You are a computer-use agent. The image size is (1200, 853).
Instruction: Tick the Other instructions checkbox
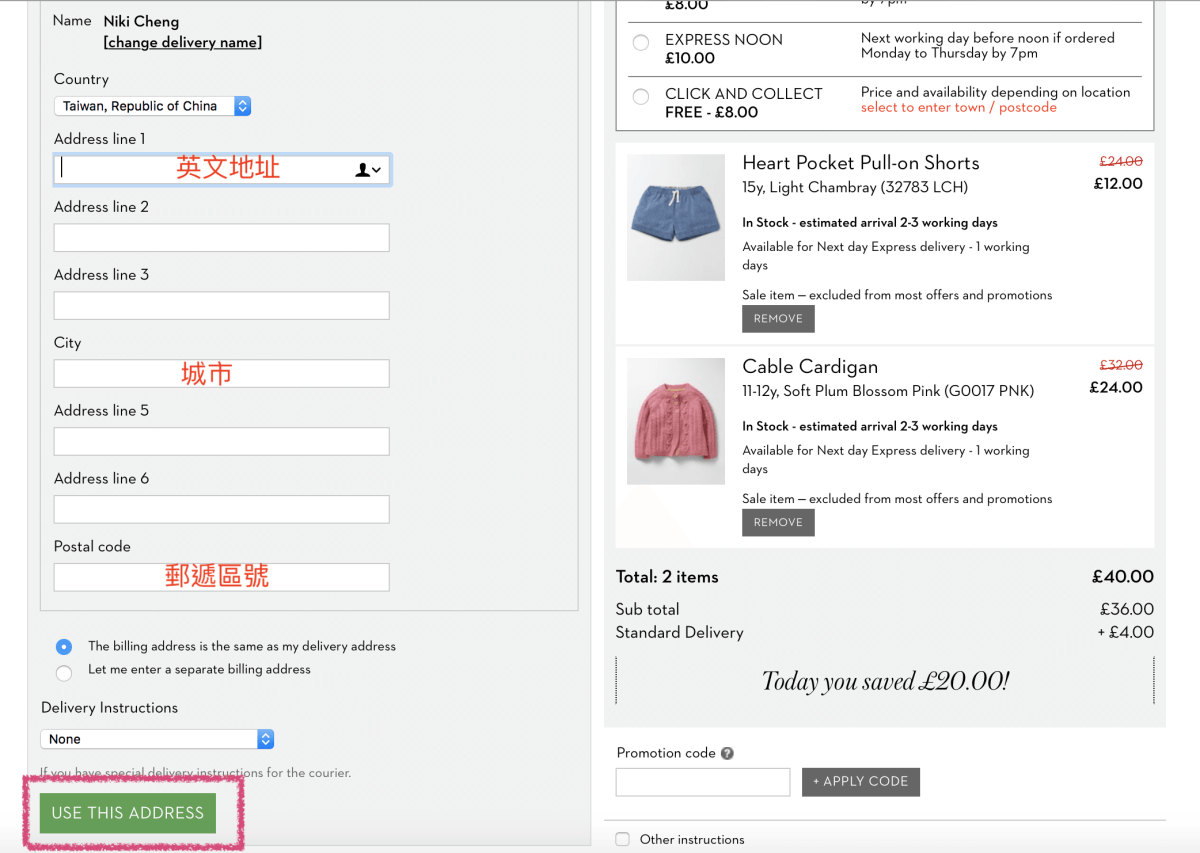pyautogui.click(x=623, y=839)
